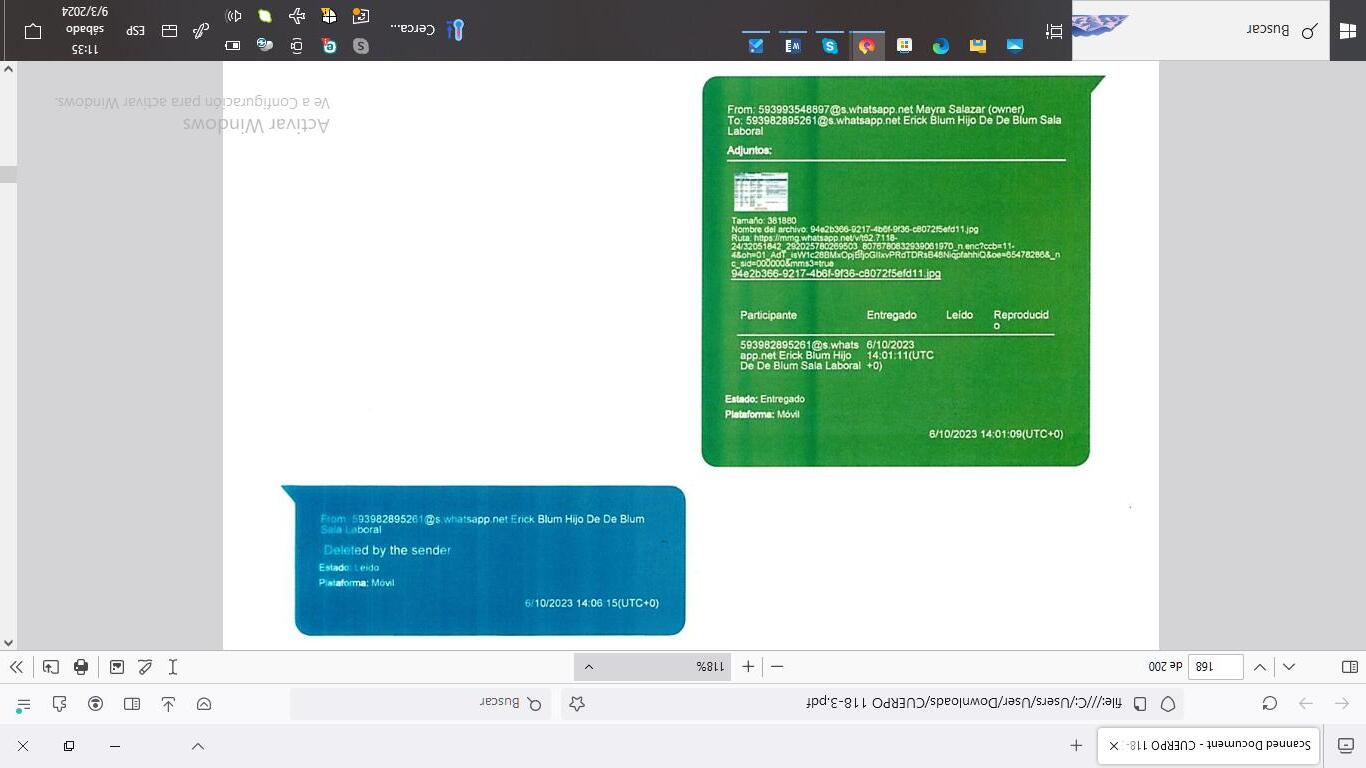Zoom in with the plus button
Image resolution: width=1366 pixels, height=768 pixels.
pos(748,667)
